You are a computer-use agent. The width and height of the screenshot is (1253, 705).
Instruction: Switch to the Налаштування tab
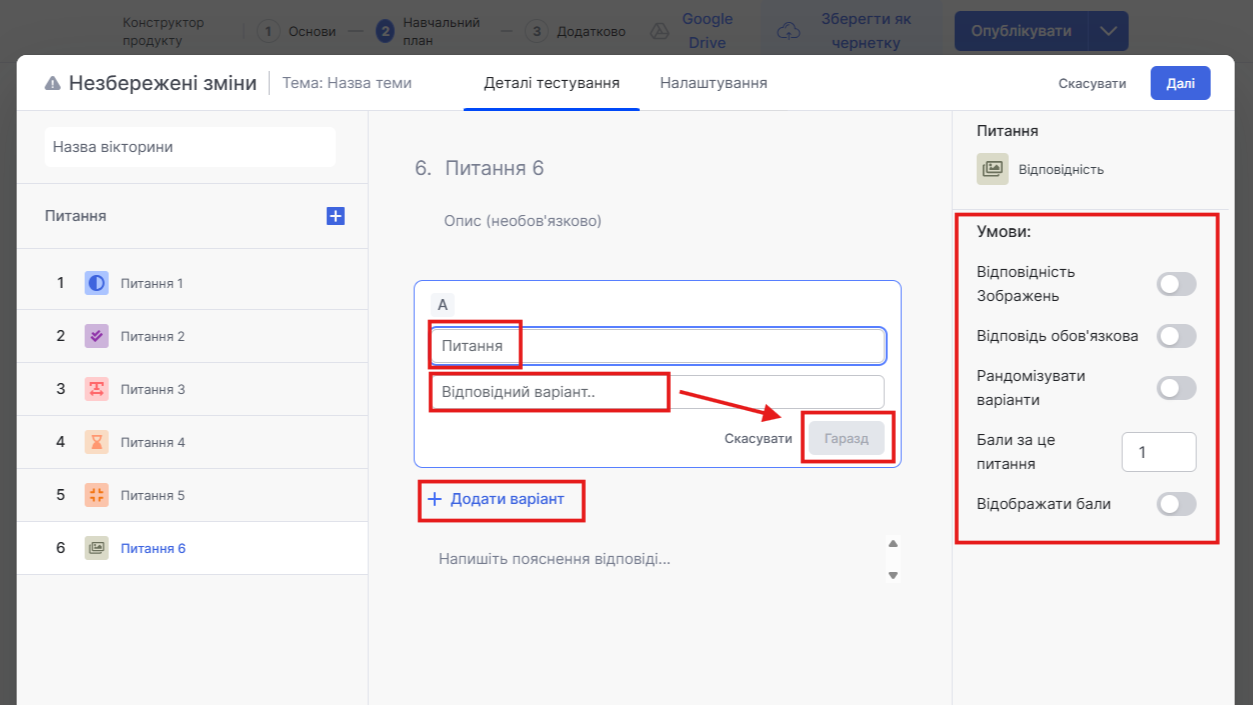(713, 83)
